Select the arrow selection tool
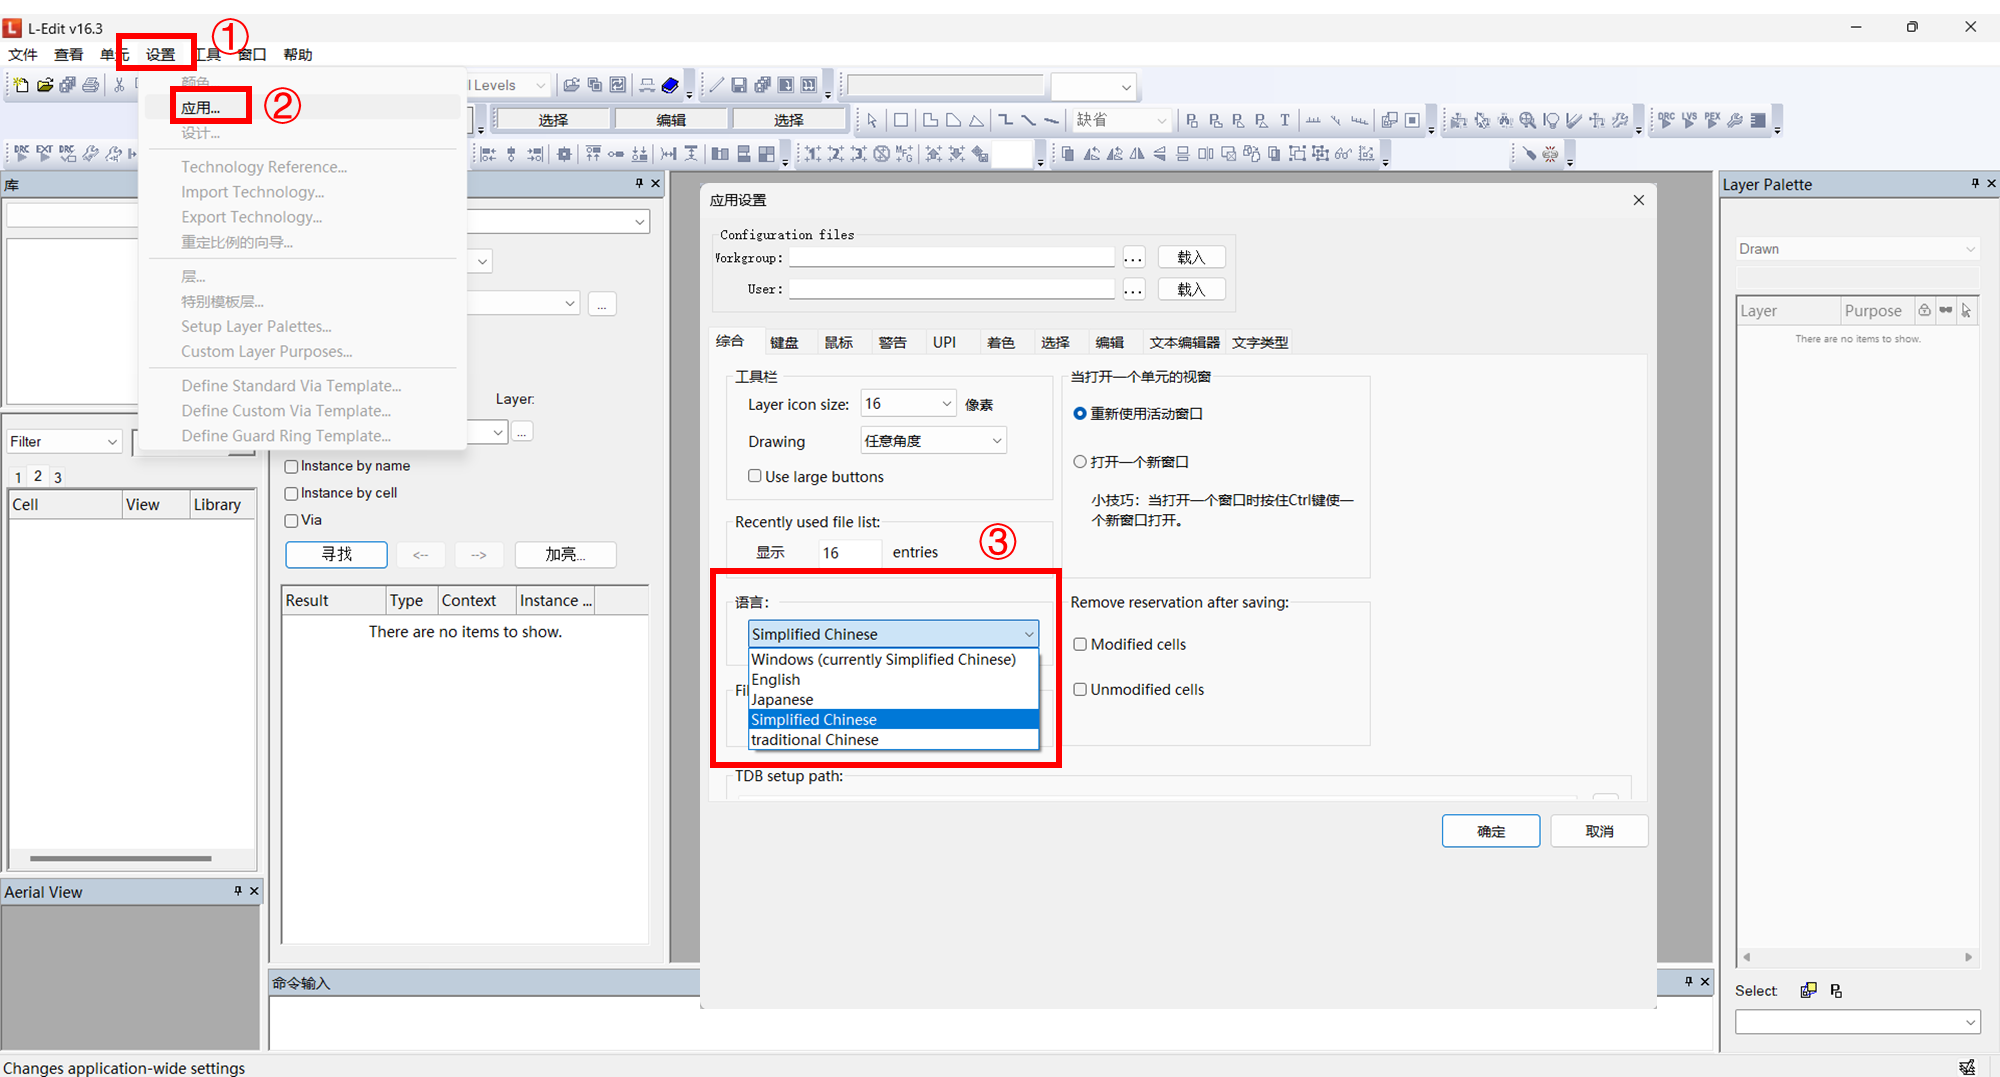 click(872, 120)
